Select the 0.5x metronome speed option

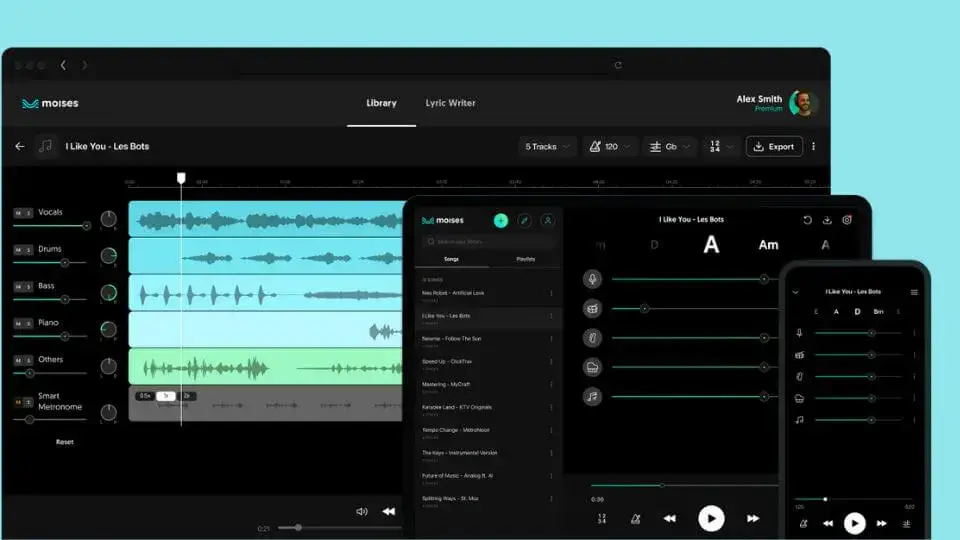pos(145,396)
